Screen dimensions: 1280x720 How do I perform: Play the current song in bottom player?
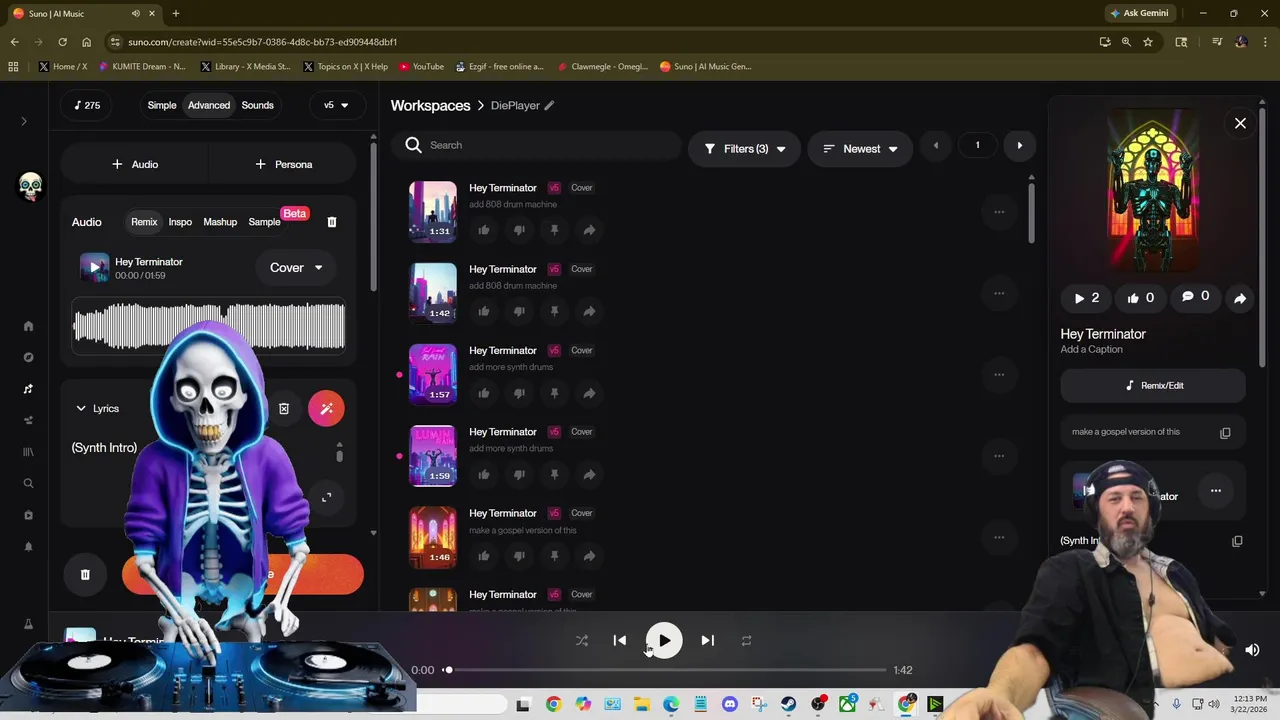pyautogui.click(x=664, y=641)
